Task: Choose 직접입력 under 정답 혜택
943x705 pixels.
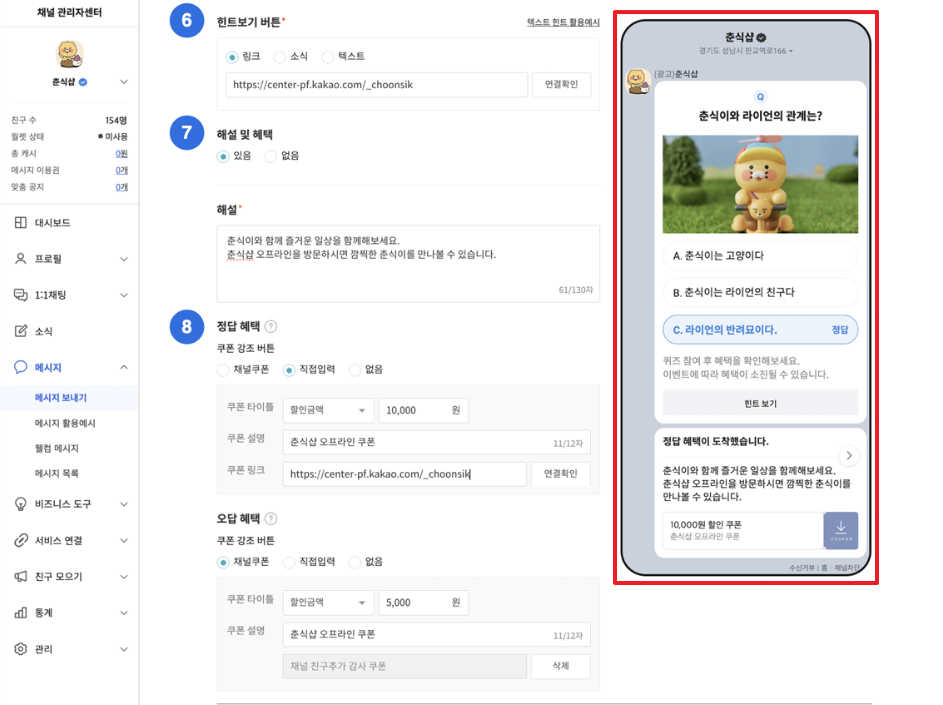Action: pyautogui.click(x=289, y=370)
